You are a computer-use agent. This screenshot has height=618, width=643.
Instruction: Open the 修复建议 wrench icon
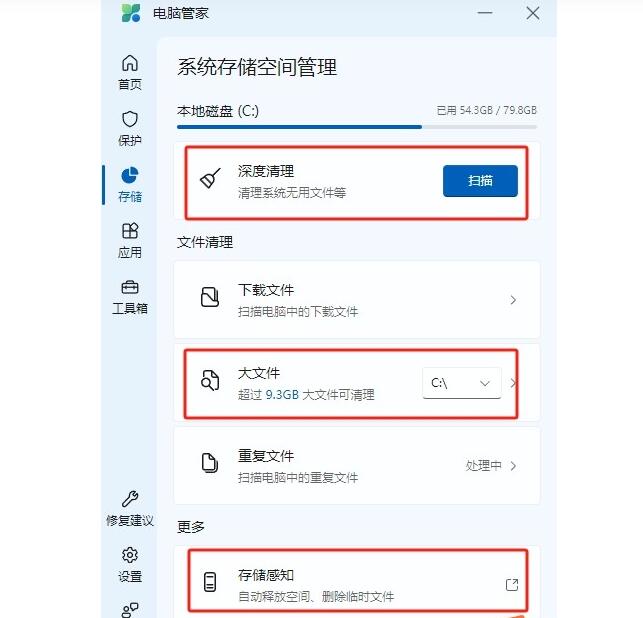[x=130, y=499]
